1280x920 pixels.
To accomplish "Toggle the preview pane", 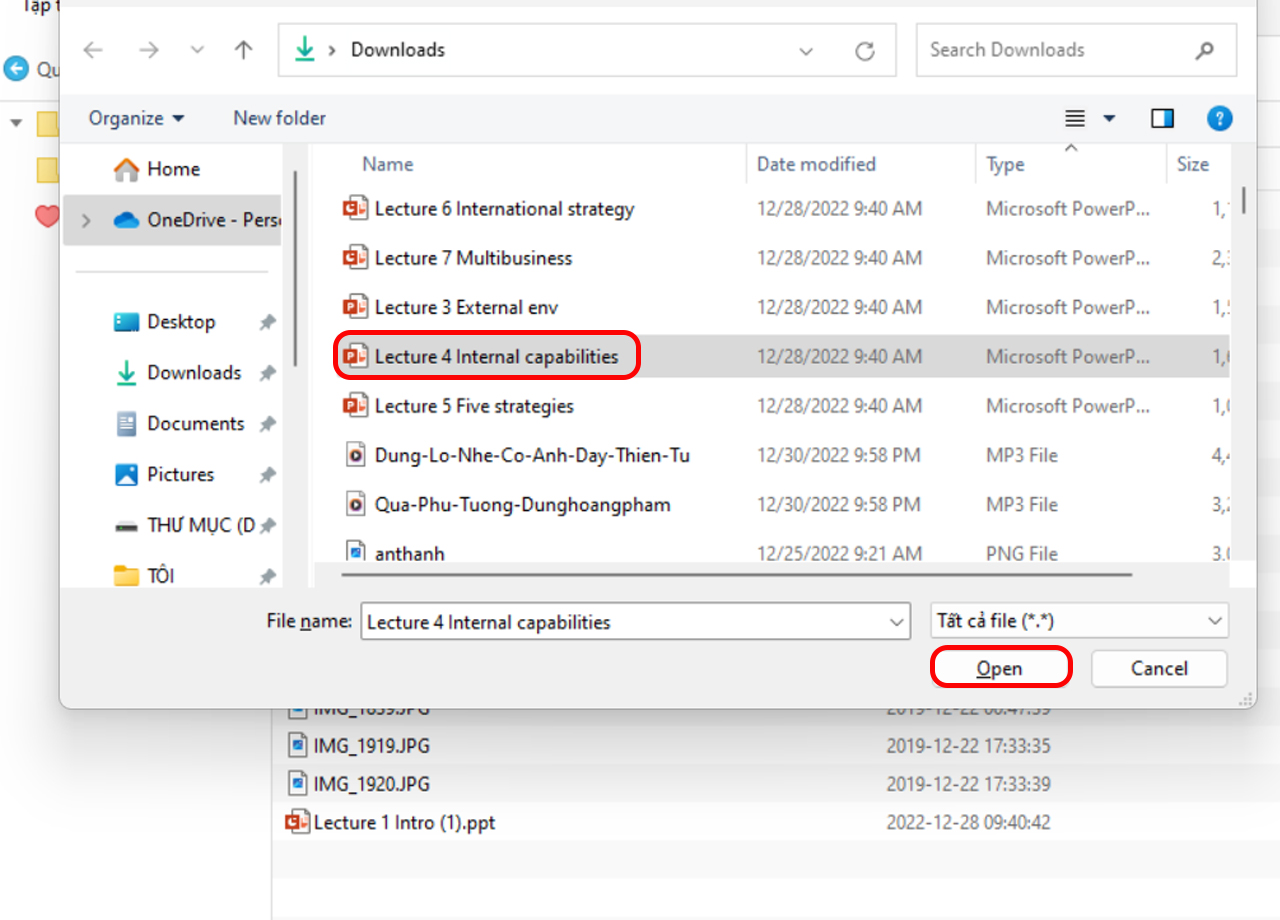I will pyautogui.click(x=1162, y=119).
